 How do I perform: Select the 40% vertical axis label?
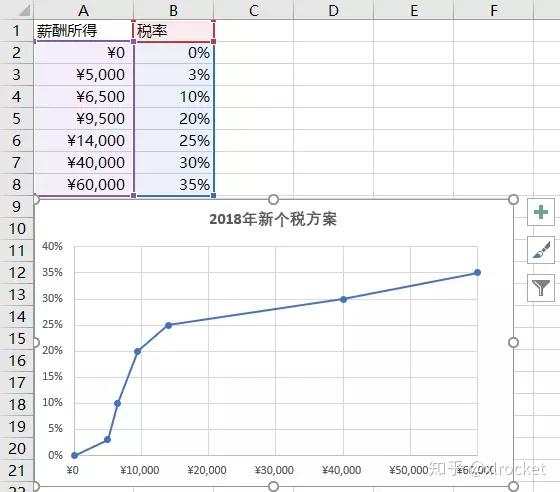coord(52,246)
